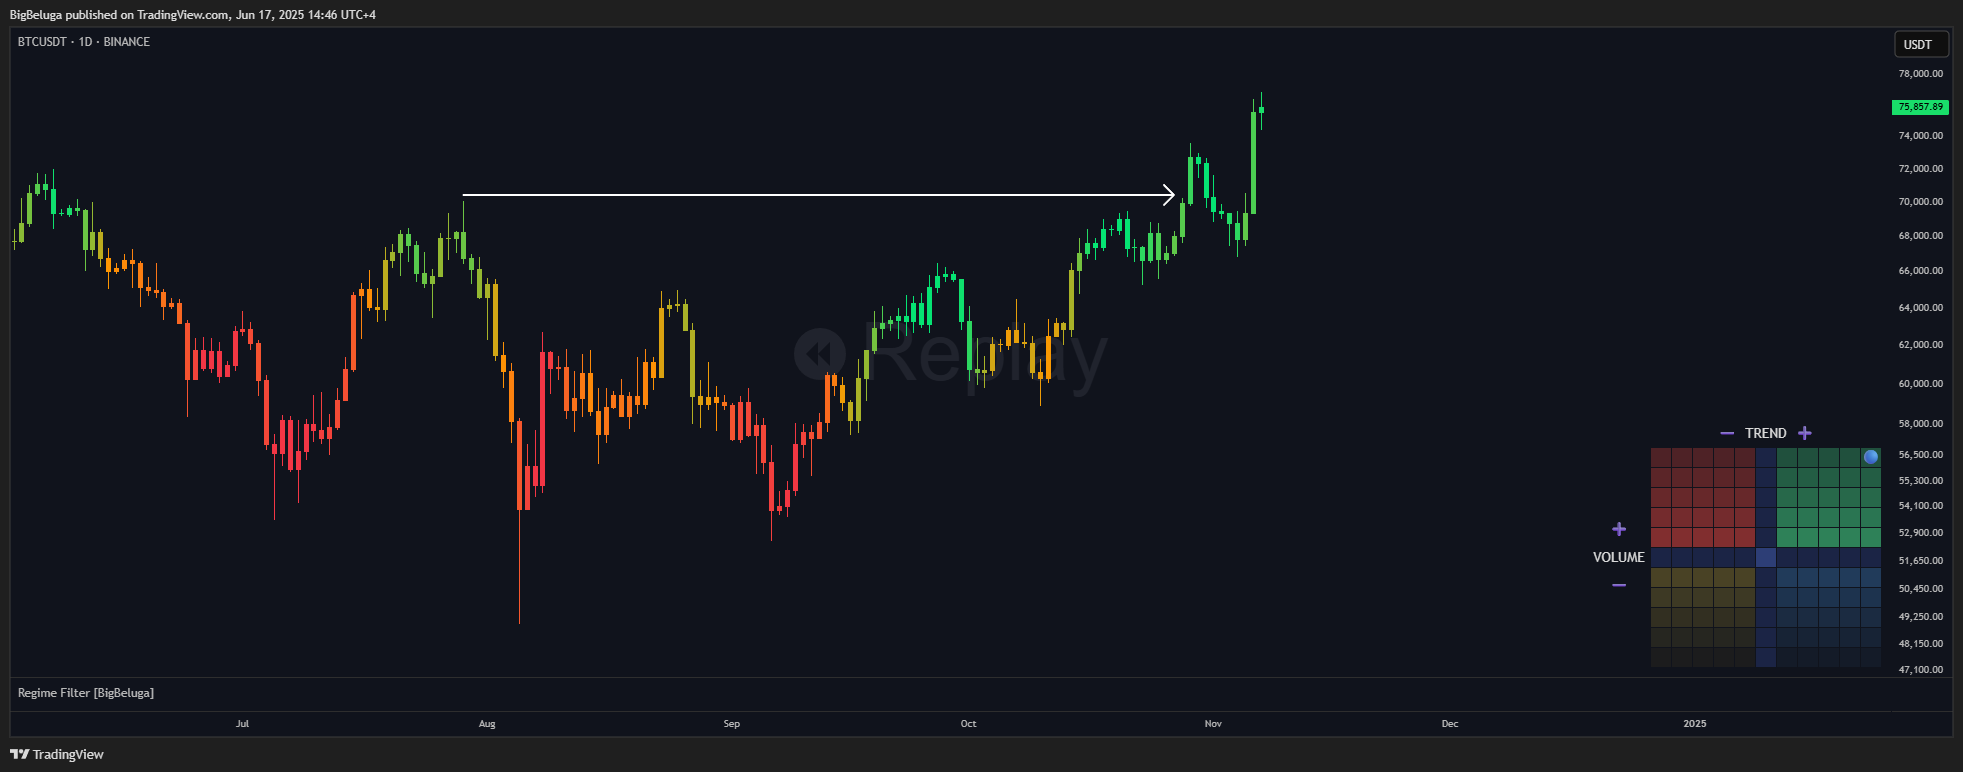This screenshot has height=772, width=1963.
Task: Open the USDT currency selector
Action: [1921, 44]
